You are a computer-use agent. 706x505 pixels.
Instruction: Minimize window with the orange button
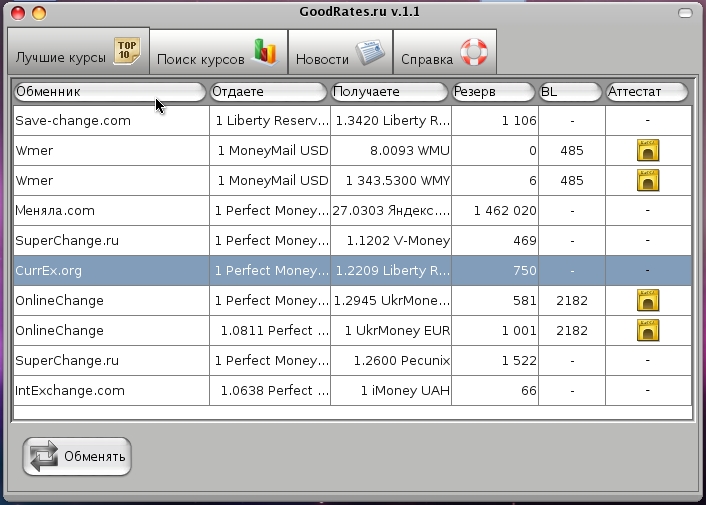point(39,13)
